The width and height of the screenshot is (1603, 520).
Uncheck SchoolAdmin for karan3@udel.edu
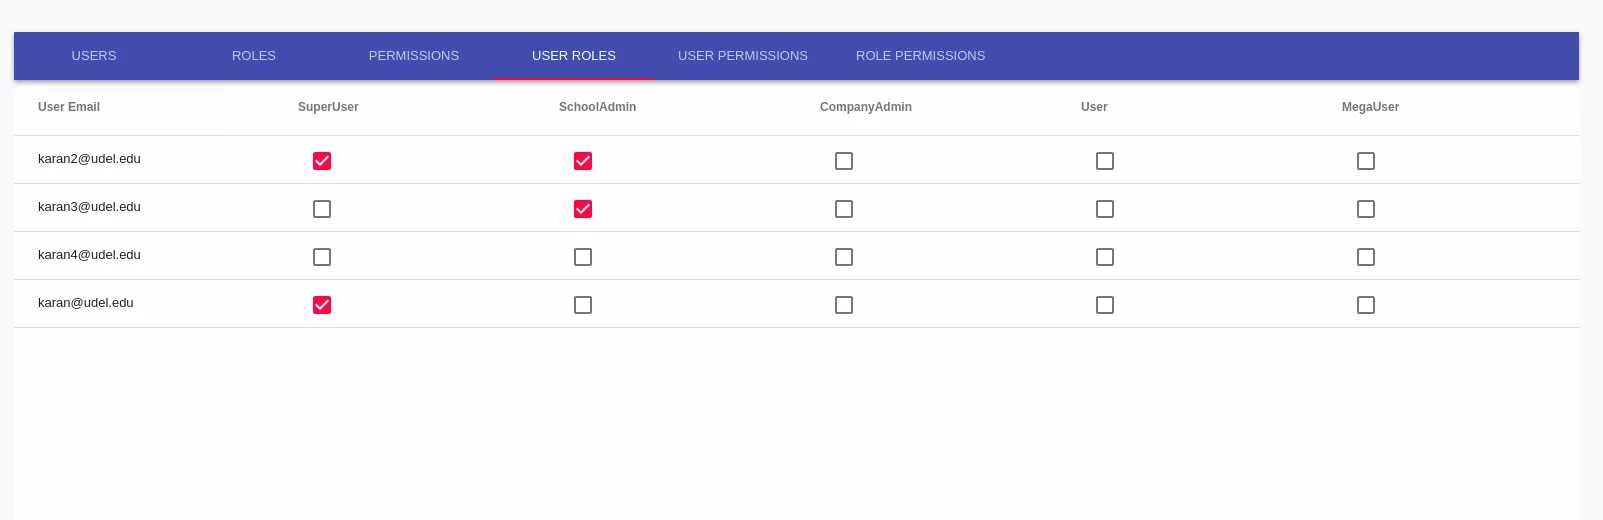point(583,209)
